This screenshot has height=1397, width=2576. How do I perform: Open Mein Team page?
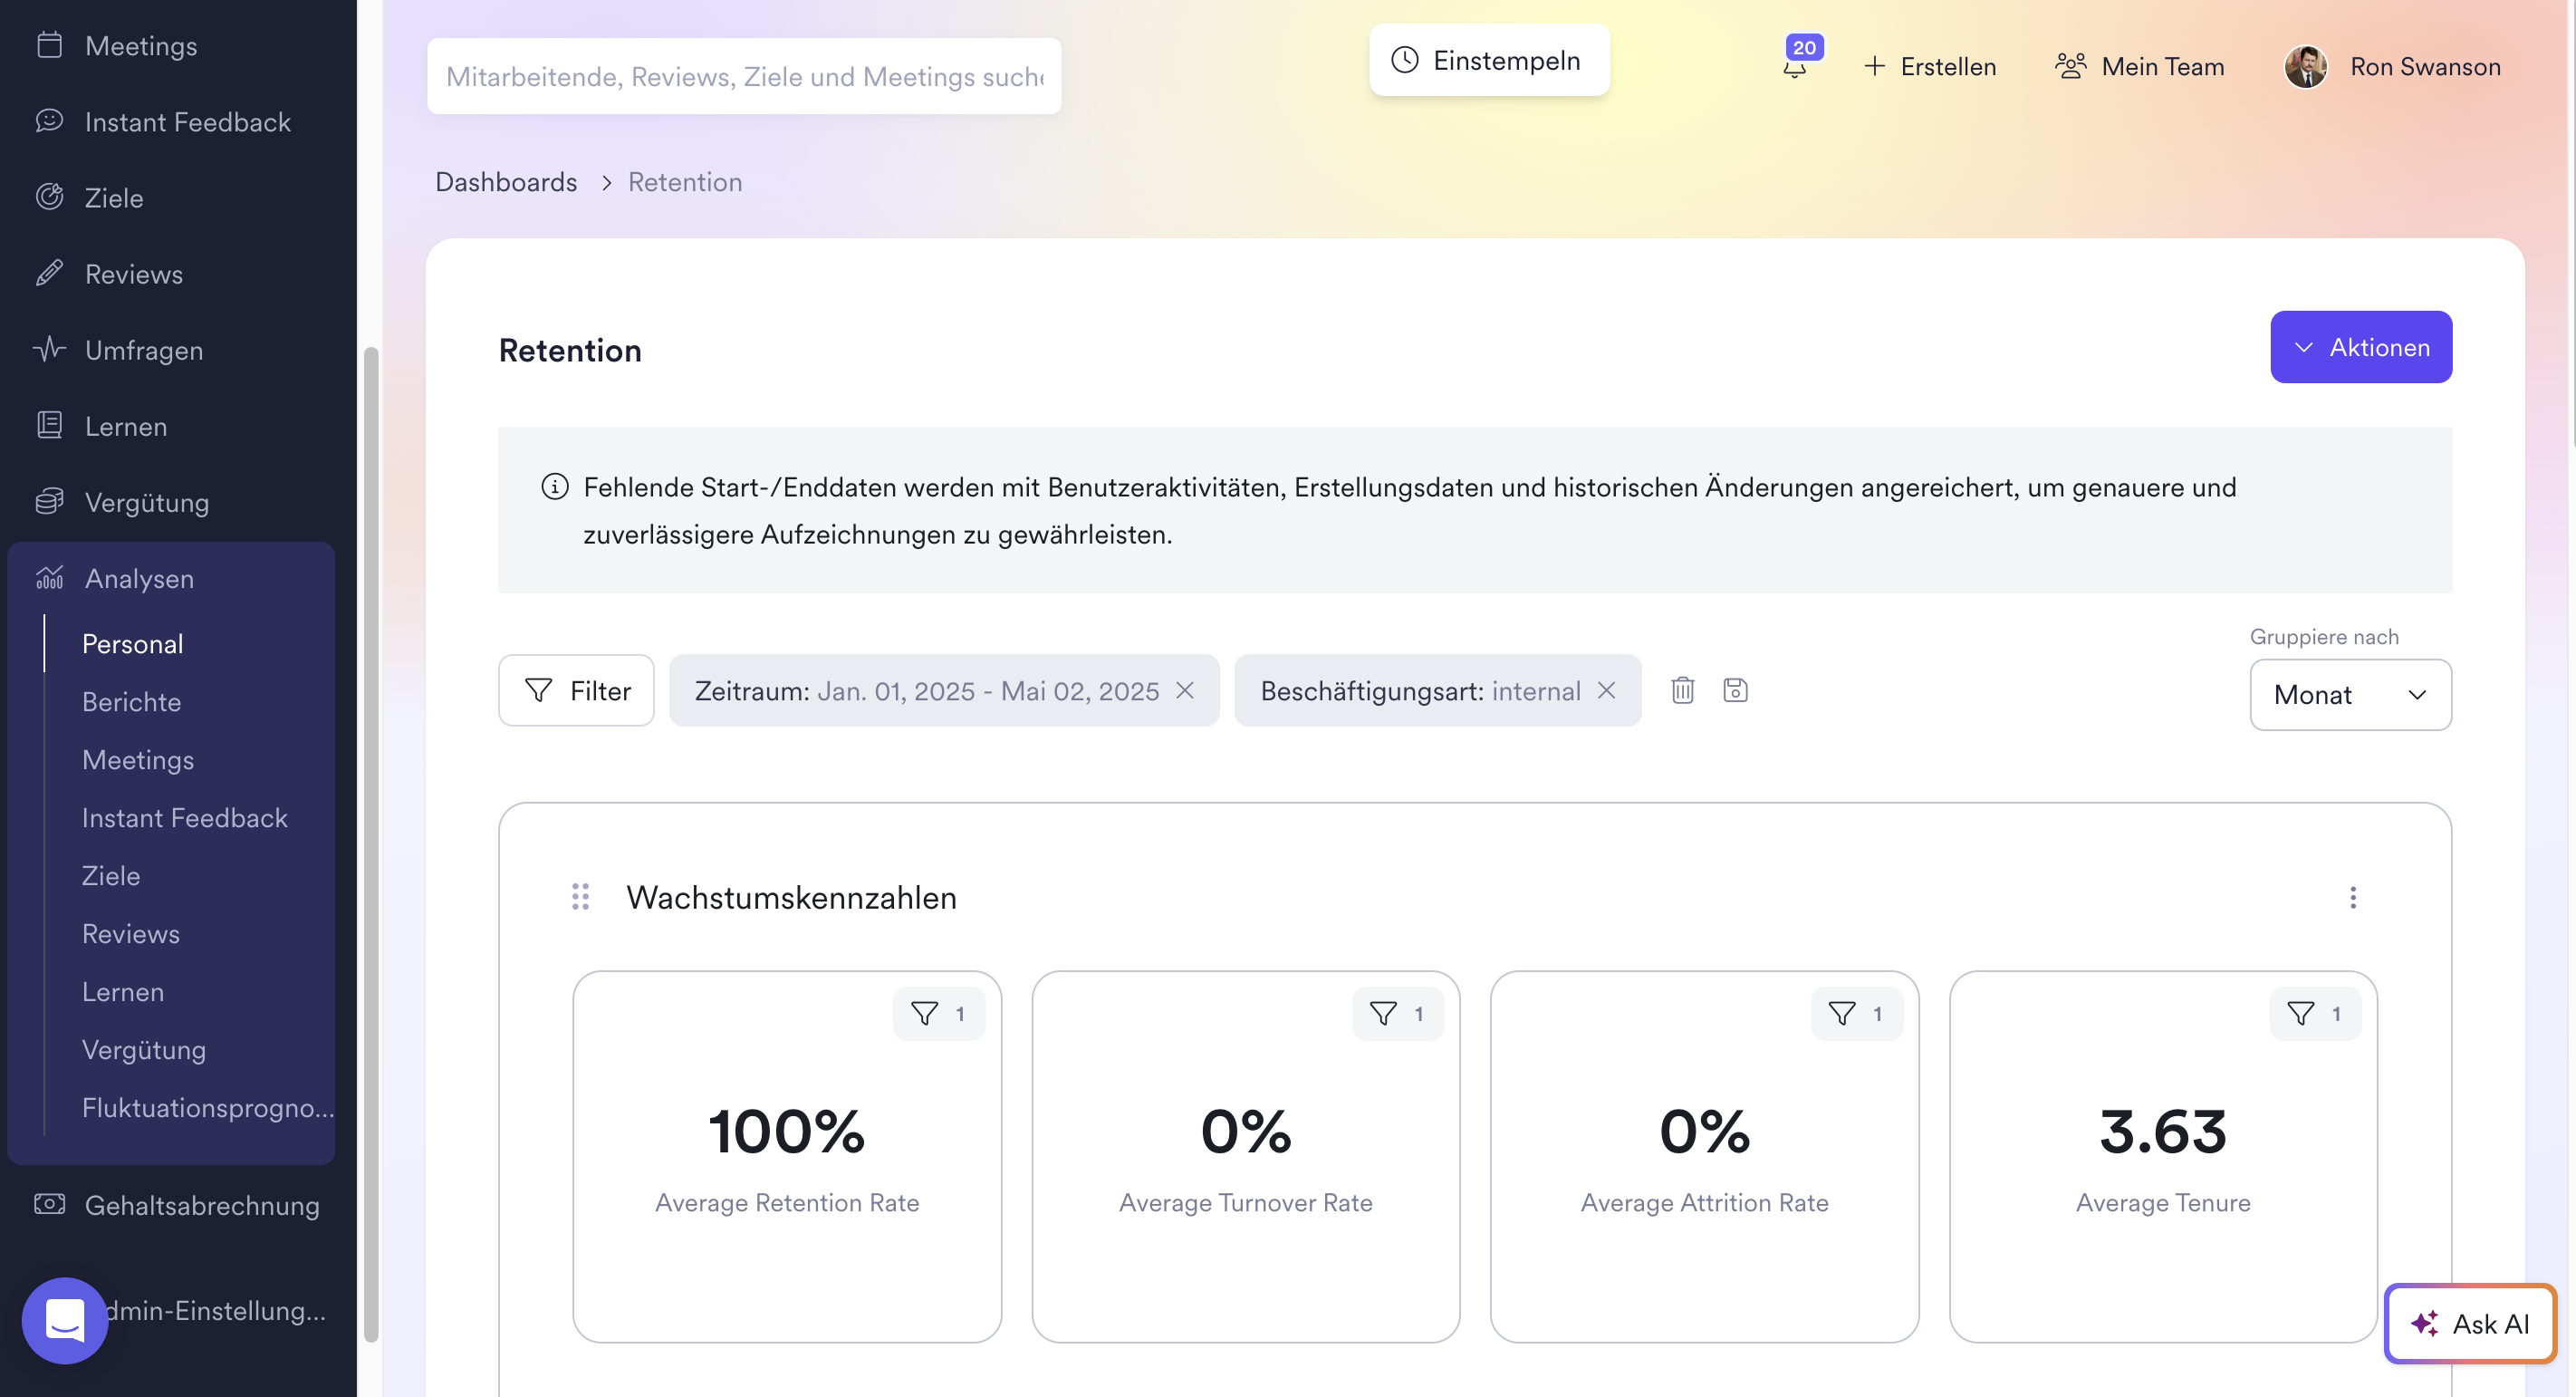click(2140, 67)
